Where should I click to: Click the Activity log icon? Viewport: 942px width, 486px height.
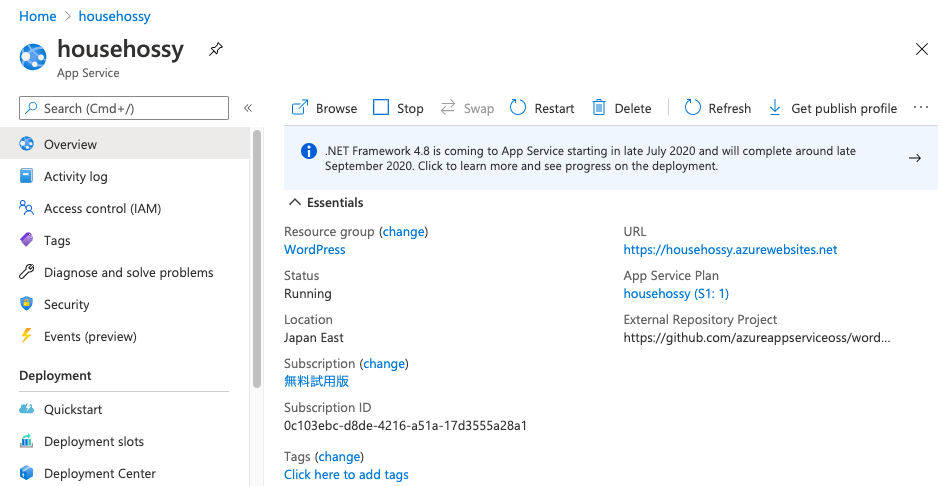point(26,176)
